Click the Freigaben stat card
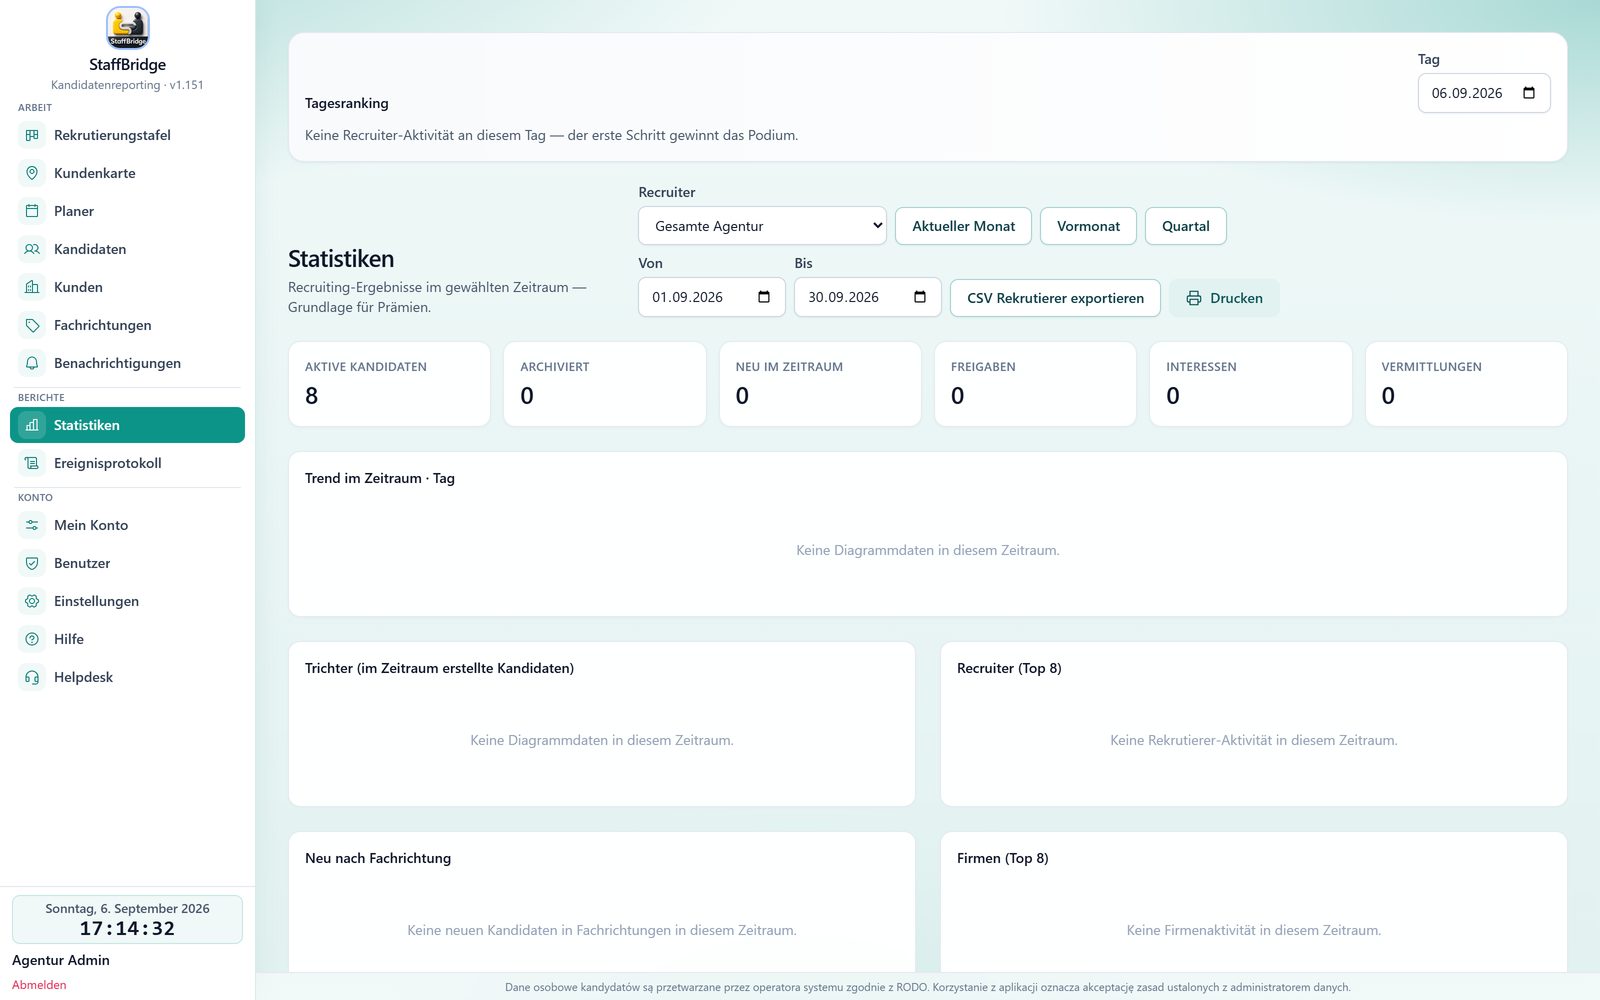 pos(1035,384)
